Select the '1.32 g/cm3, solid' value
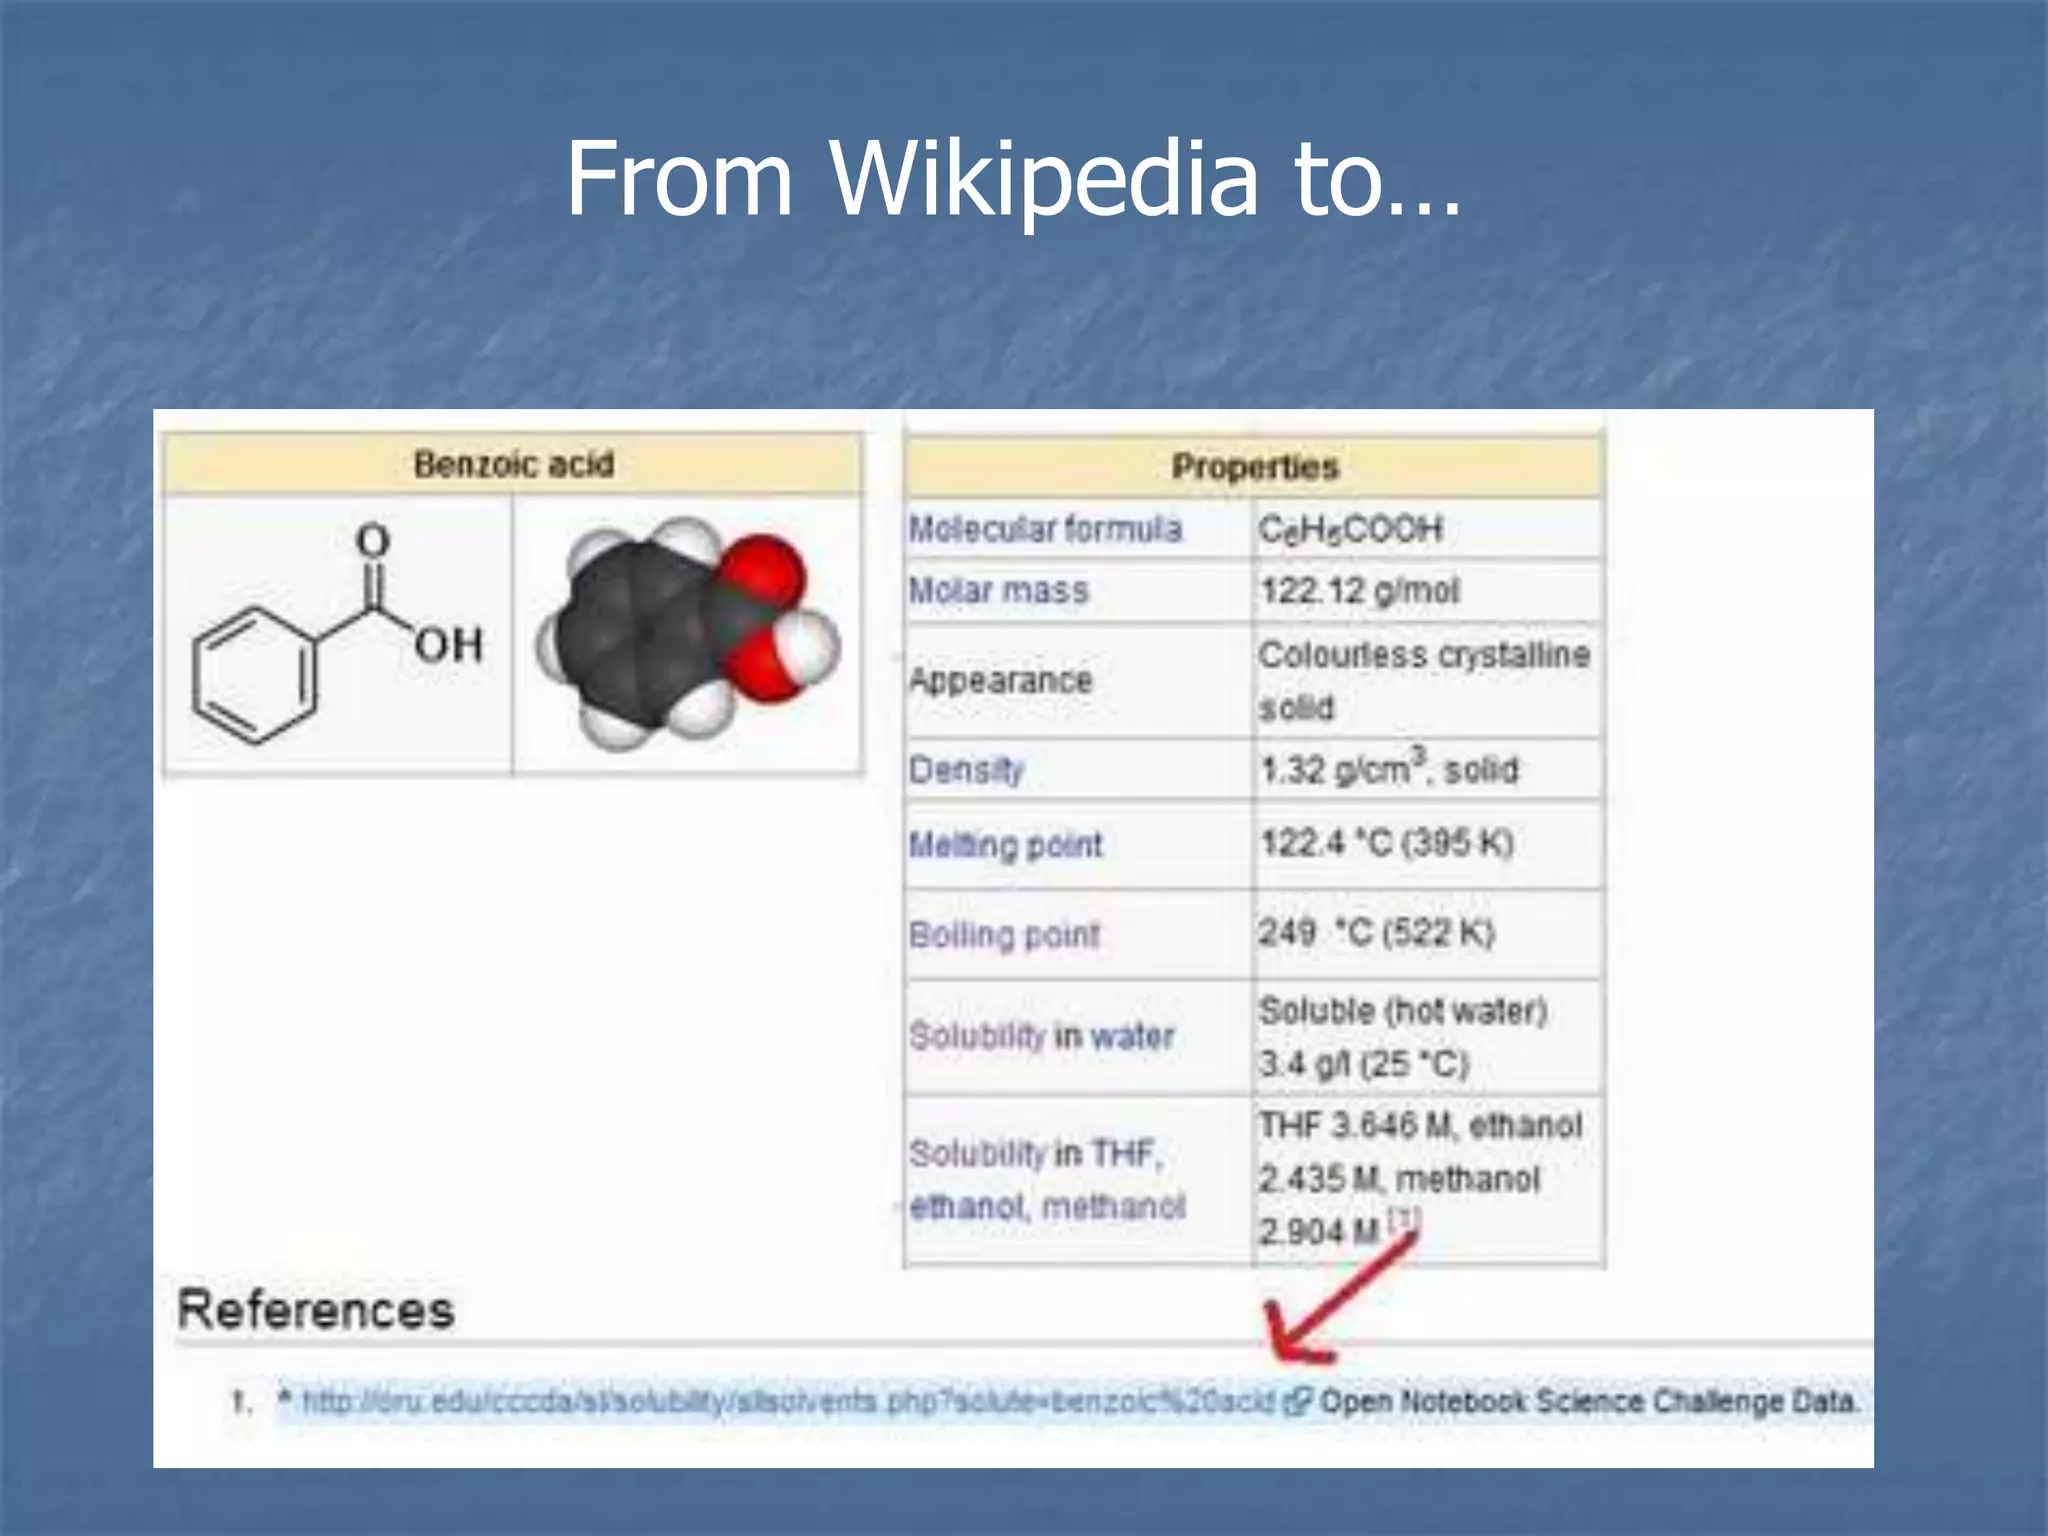Screen dimensions: 2048x1536 [1388, 768]
